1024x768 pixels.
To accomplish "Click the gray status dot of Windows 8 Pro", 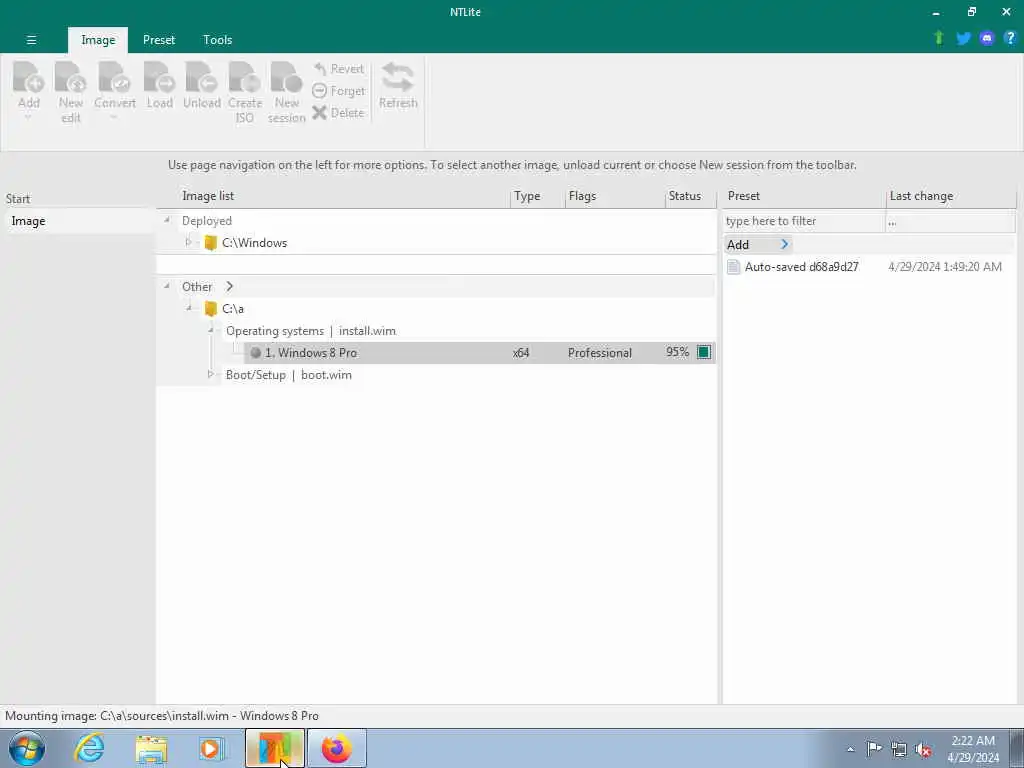I will pyautogui.click(x=255, y=353).
